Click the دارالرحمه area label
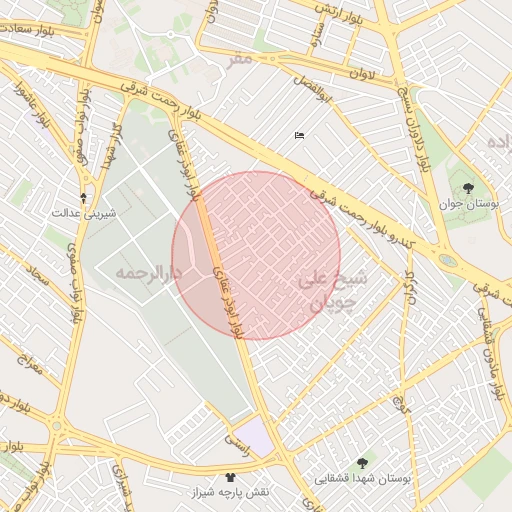512x512 pixels. [x=149, y=273]
